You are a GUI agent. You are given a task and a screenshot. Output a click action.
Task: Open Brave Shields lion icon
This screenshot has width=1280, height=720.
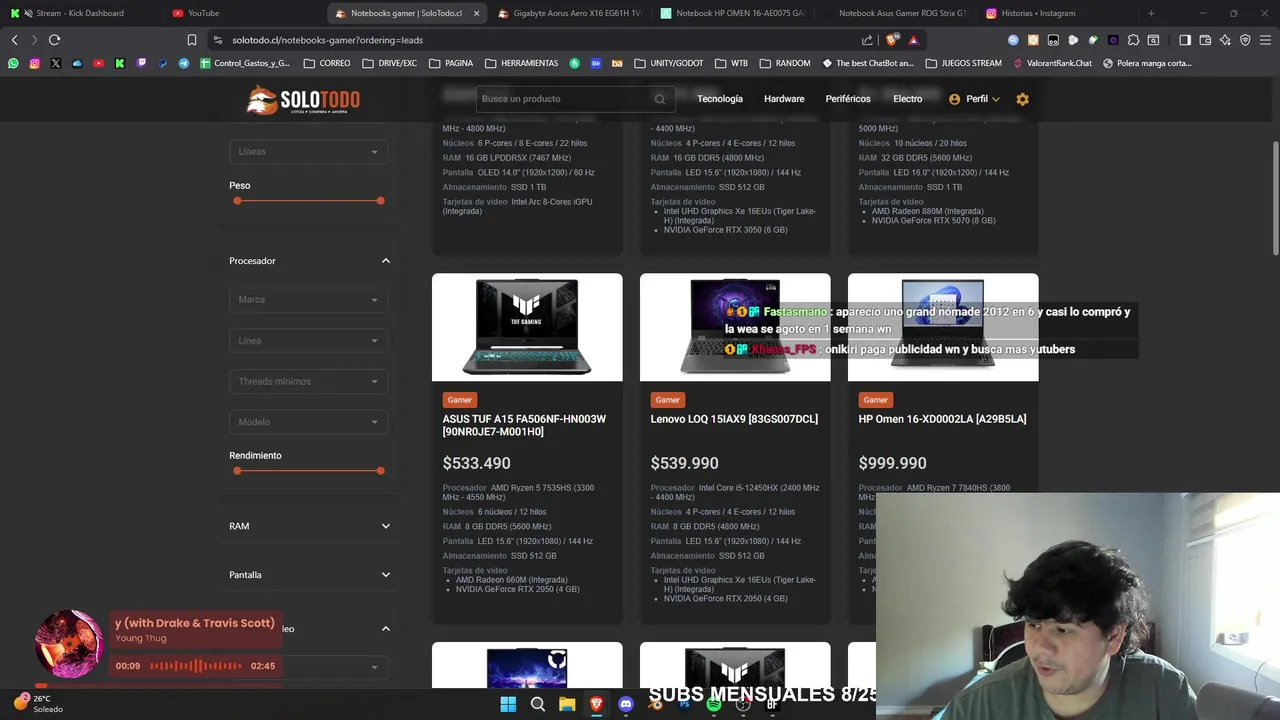[892, 40]
